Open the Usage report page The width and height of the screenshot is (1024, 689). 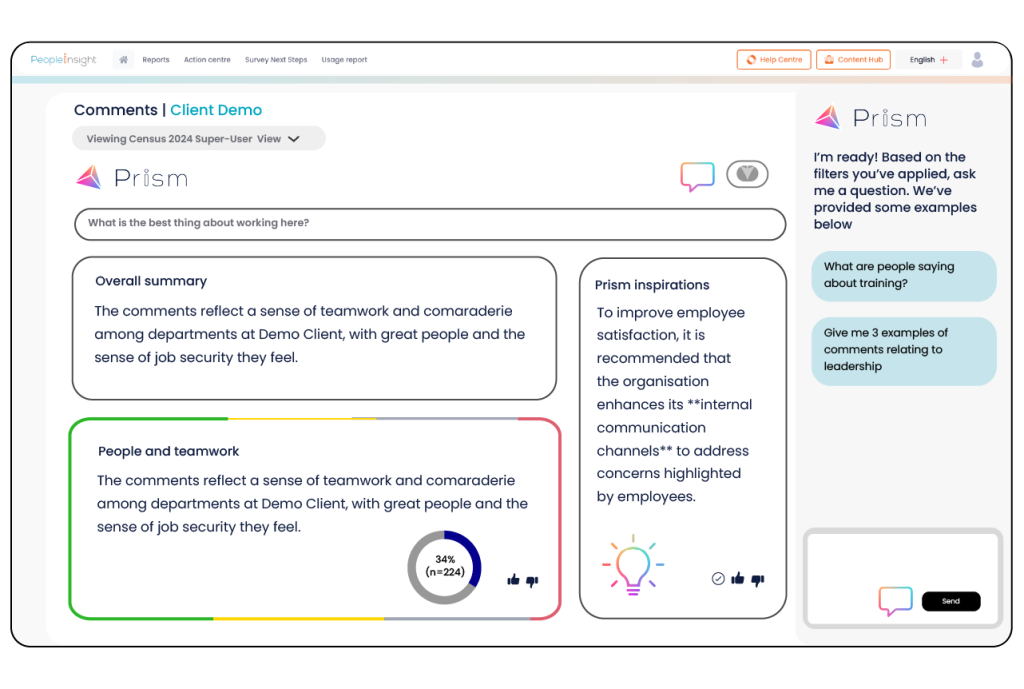[x=344, y=59]
